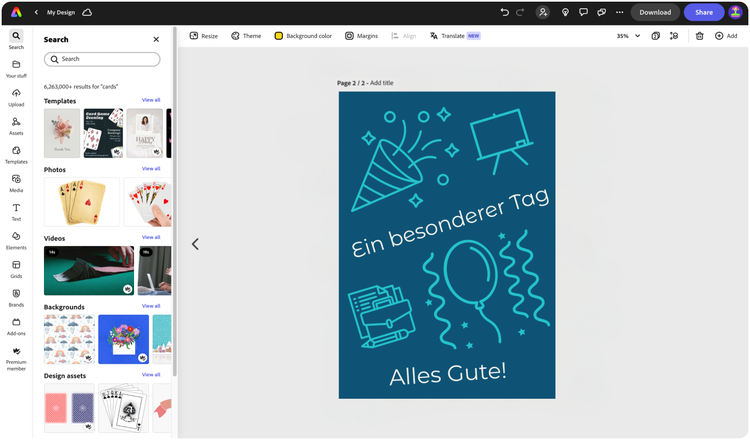Open Margins settings
The height and width of the screenshot is (440, 750).
pyautogui.click(x=362, y=36)
